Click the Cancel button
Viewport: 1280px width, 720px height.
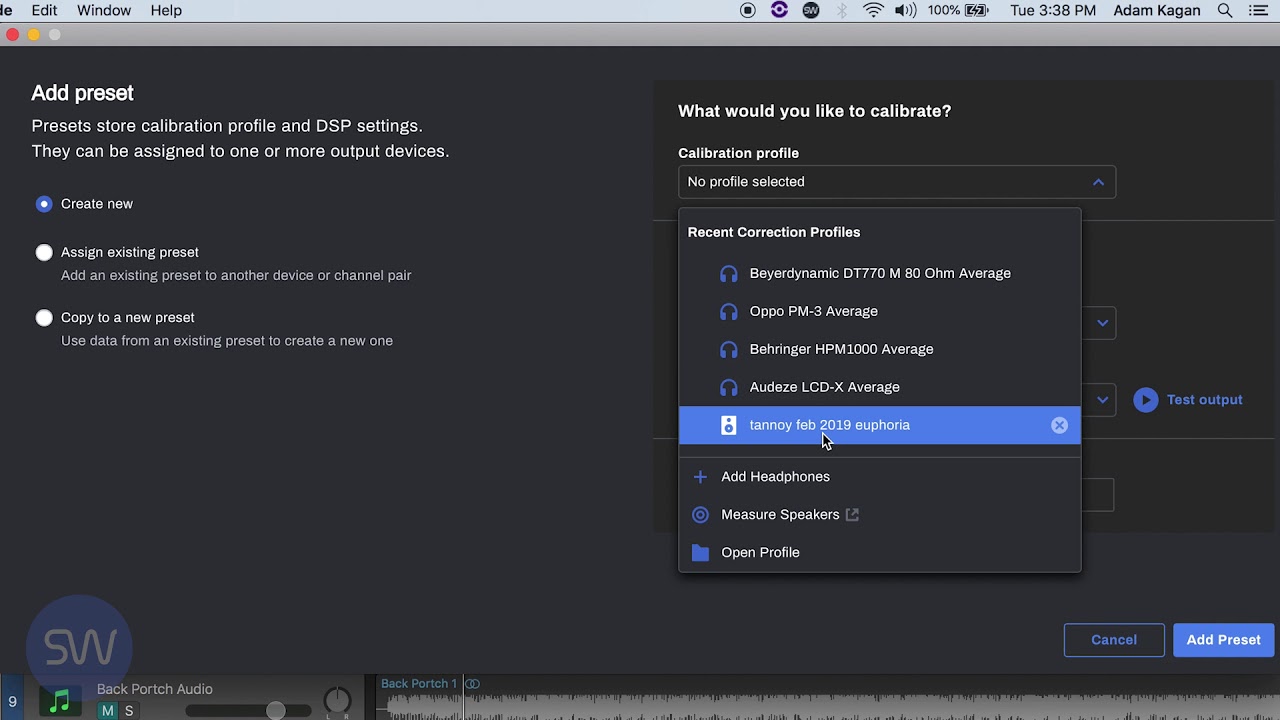pos(1114,640)
